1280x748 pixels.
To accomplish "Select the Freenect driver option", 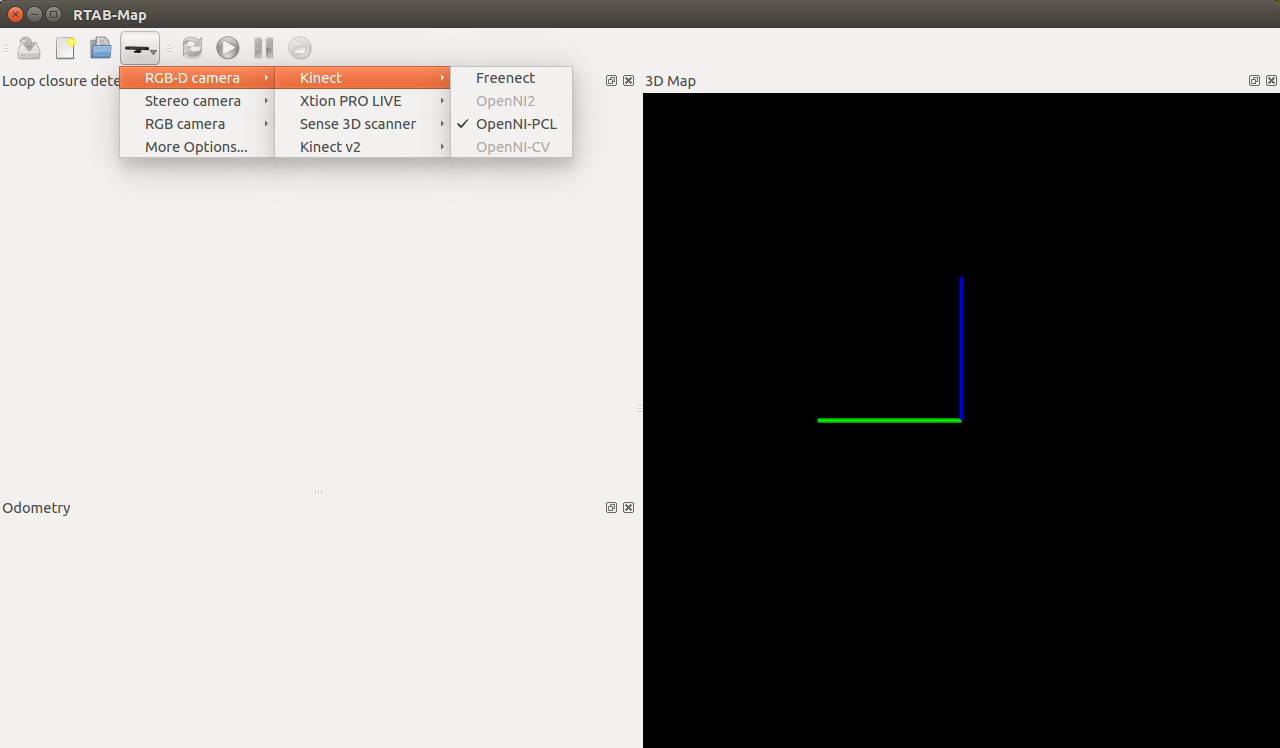I will pos(512,78).
